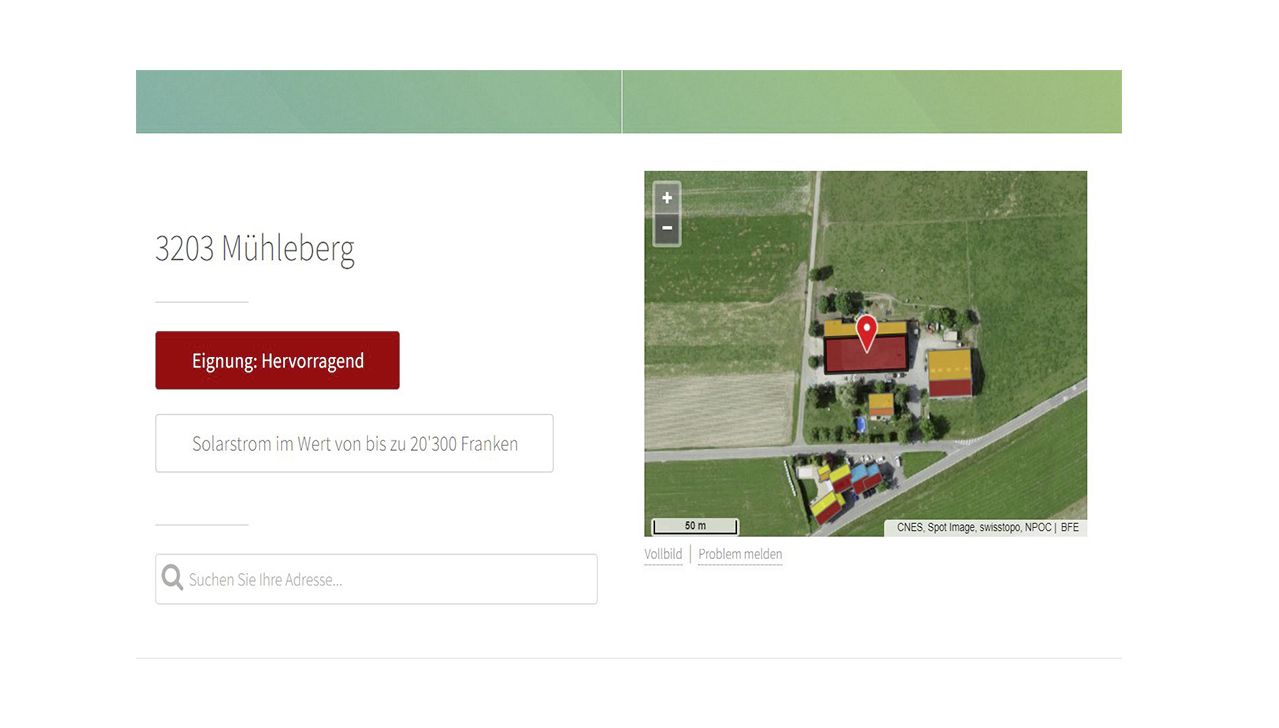Click the 3203 Mühleberg heading
The height and width of the screenshot is (728, 1279).
pyautogui.click(x=255, y=248)
